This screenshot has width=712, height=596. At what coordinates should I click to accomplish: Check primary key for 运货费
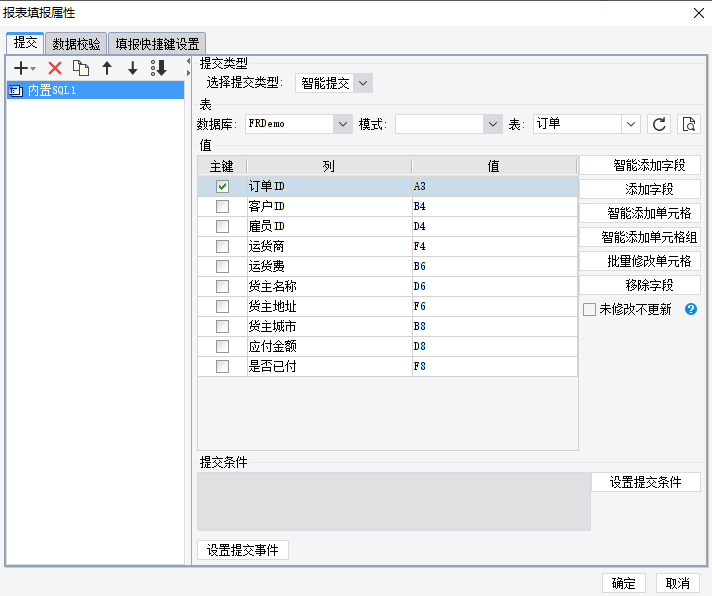[x=222, y=266]
